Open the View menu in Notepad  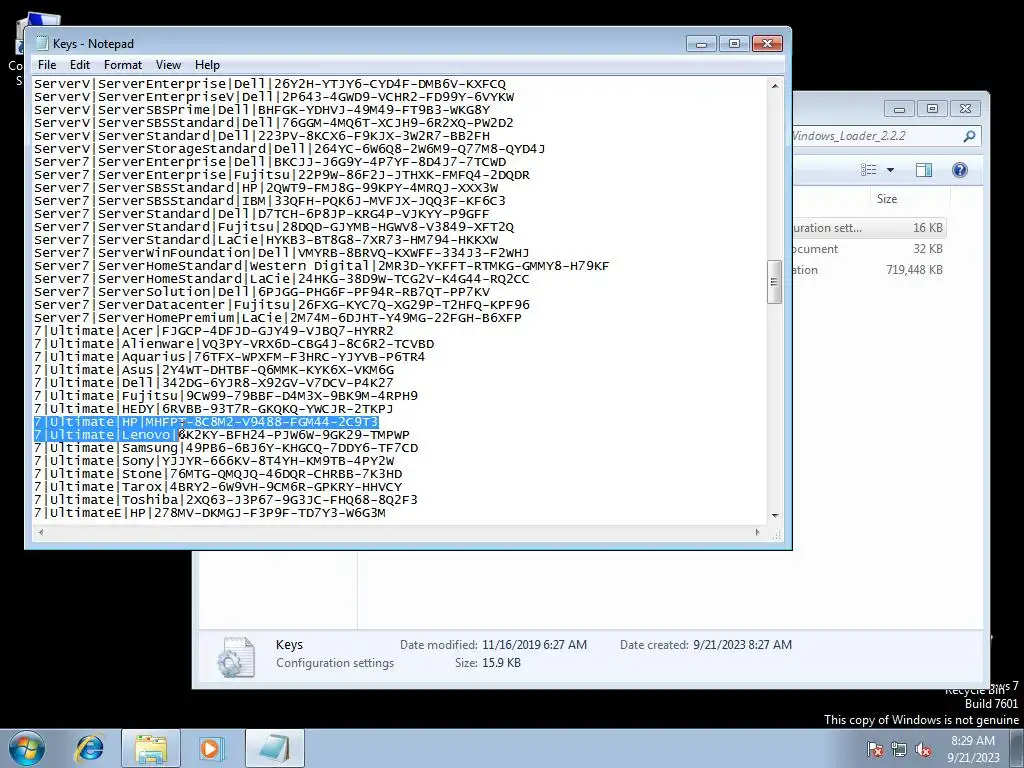[x=168, y=65]
